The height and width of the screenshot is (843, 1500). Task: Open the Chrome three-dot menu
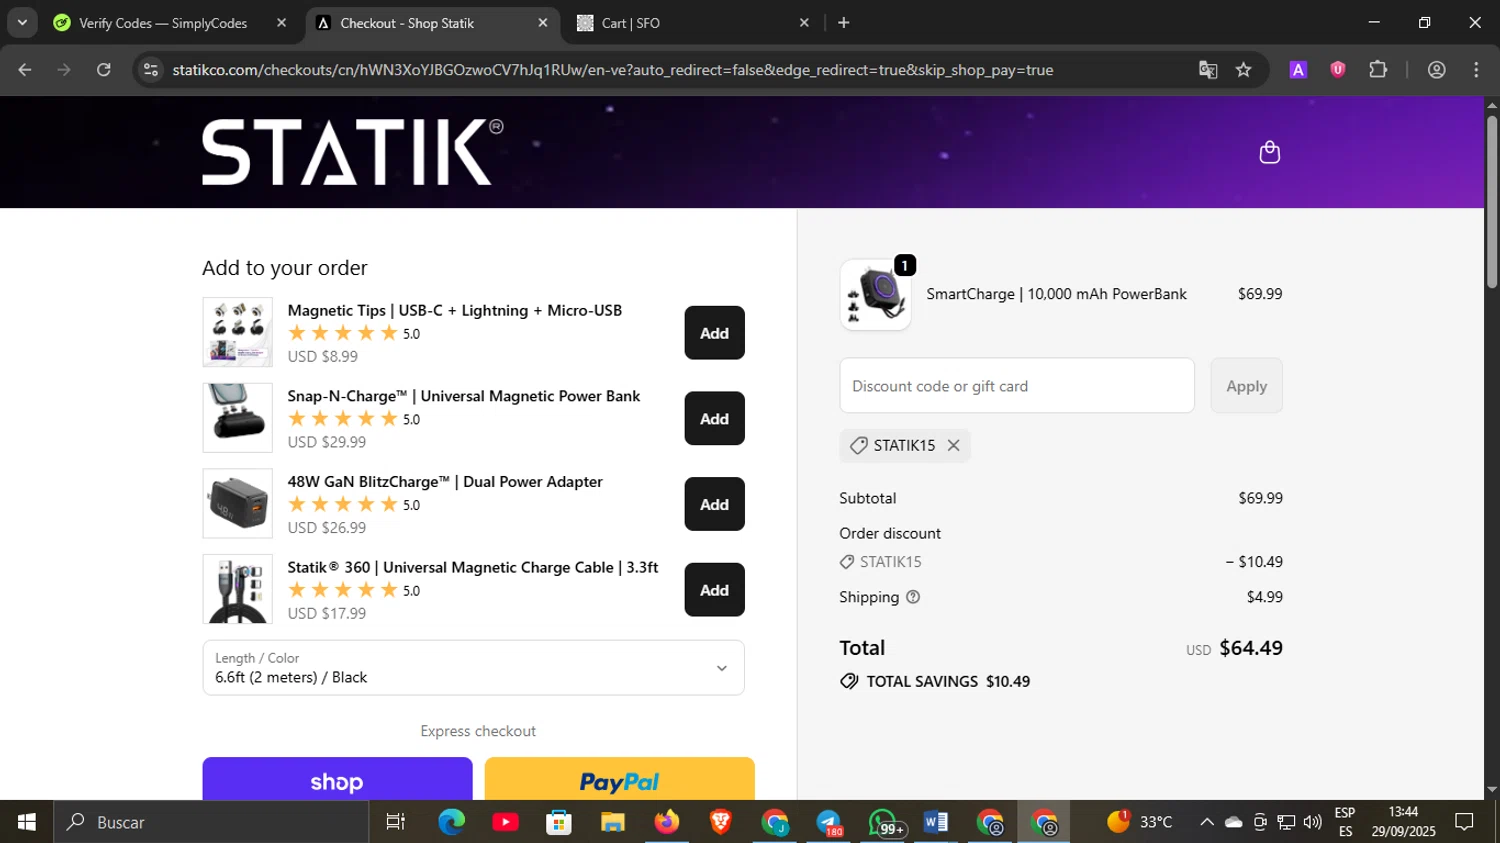[1476, 70]
